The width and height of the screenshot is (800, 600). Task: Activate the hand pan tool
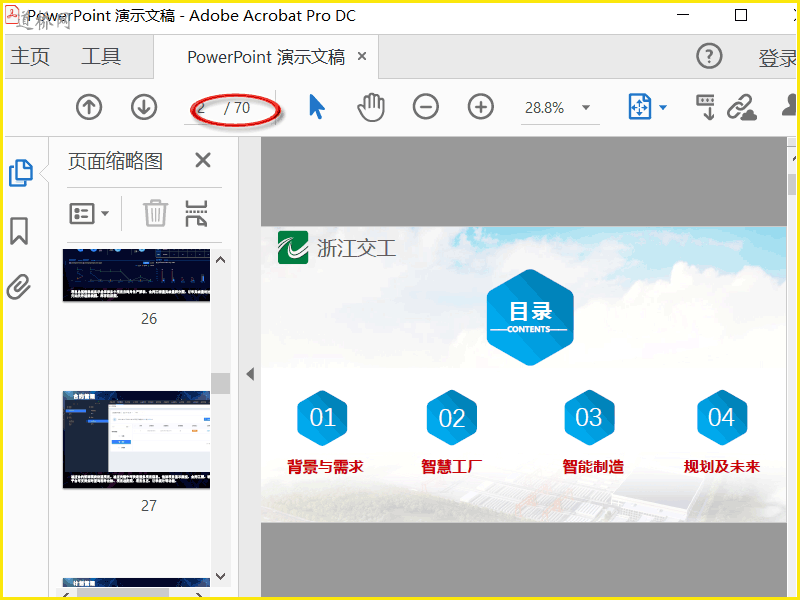point(371,107)
